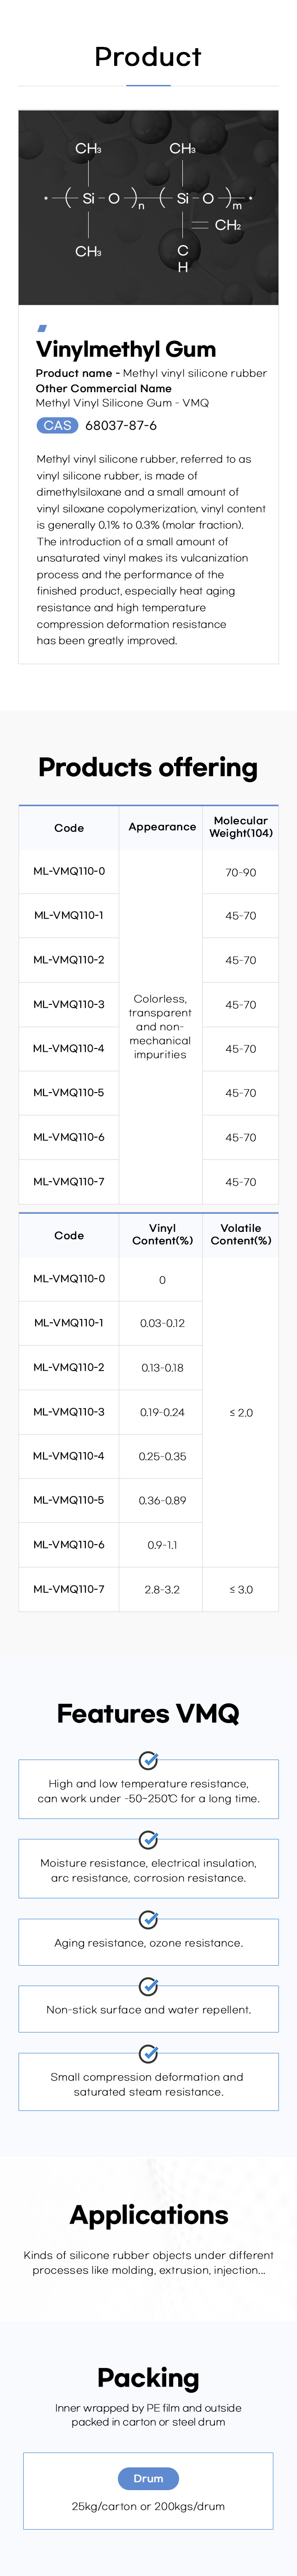
Task: Click the blue Drum badge
Action: point(148,2478)
